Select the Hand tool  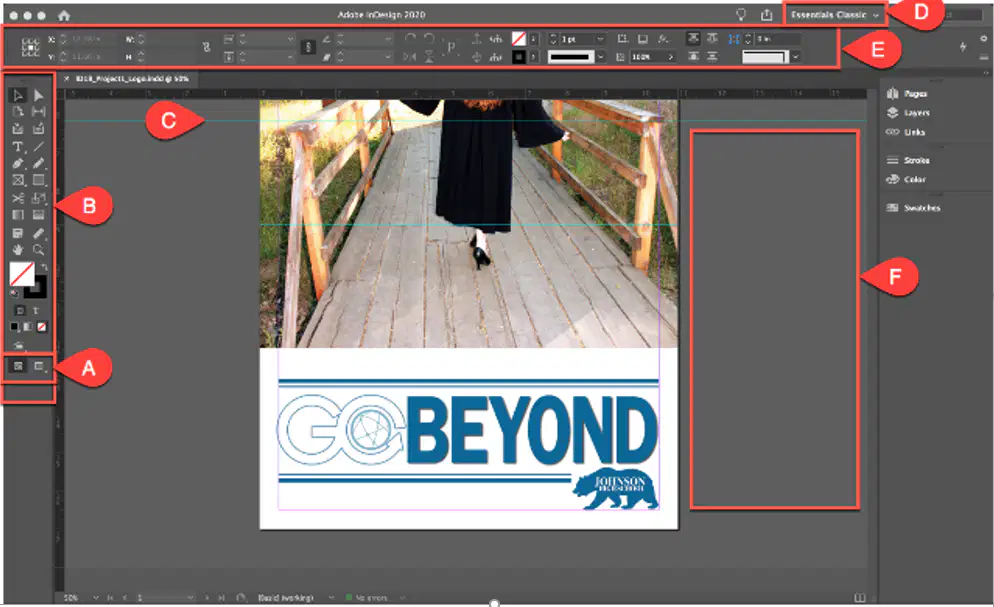[x=18, y=250]
